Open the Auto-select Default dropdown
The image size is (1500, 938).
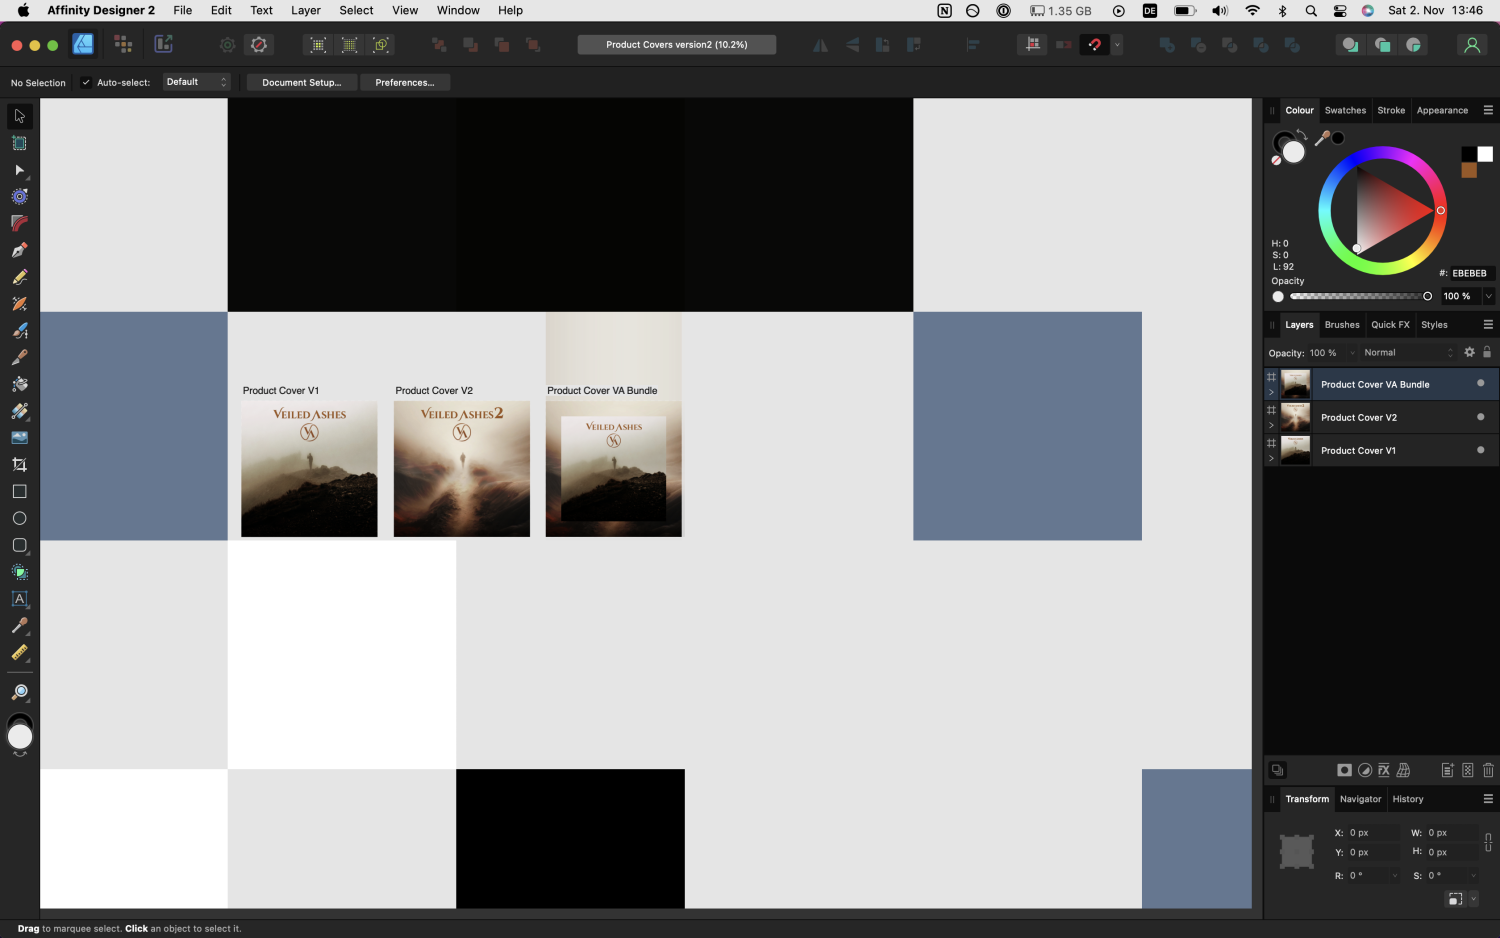(x=196, y=82)
